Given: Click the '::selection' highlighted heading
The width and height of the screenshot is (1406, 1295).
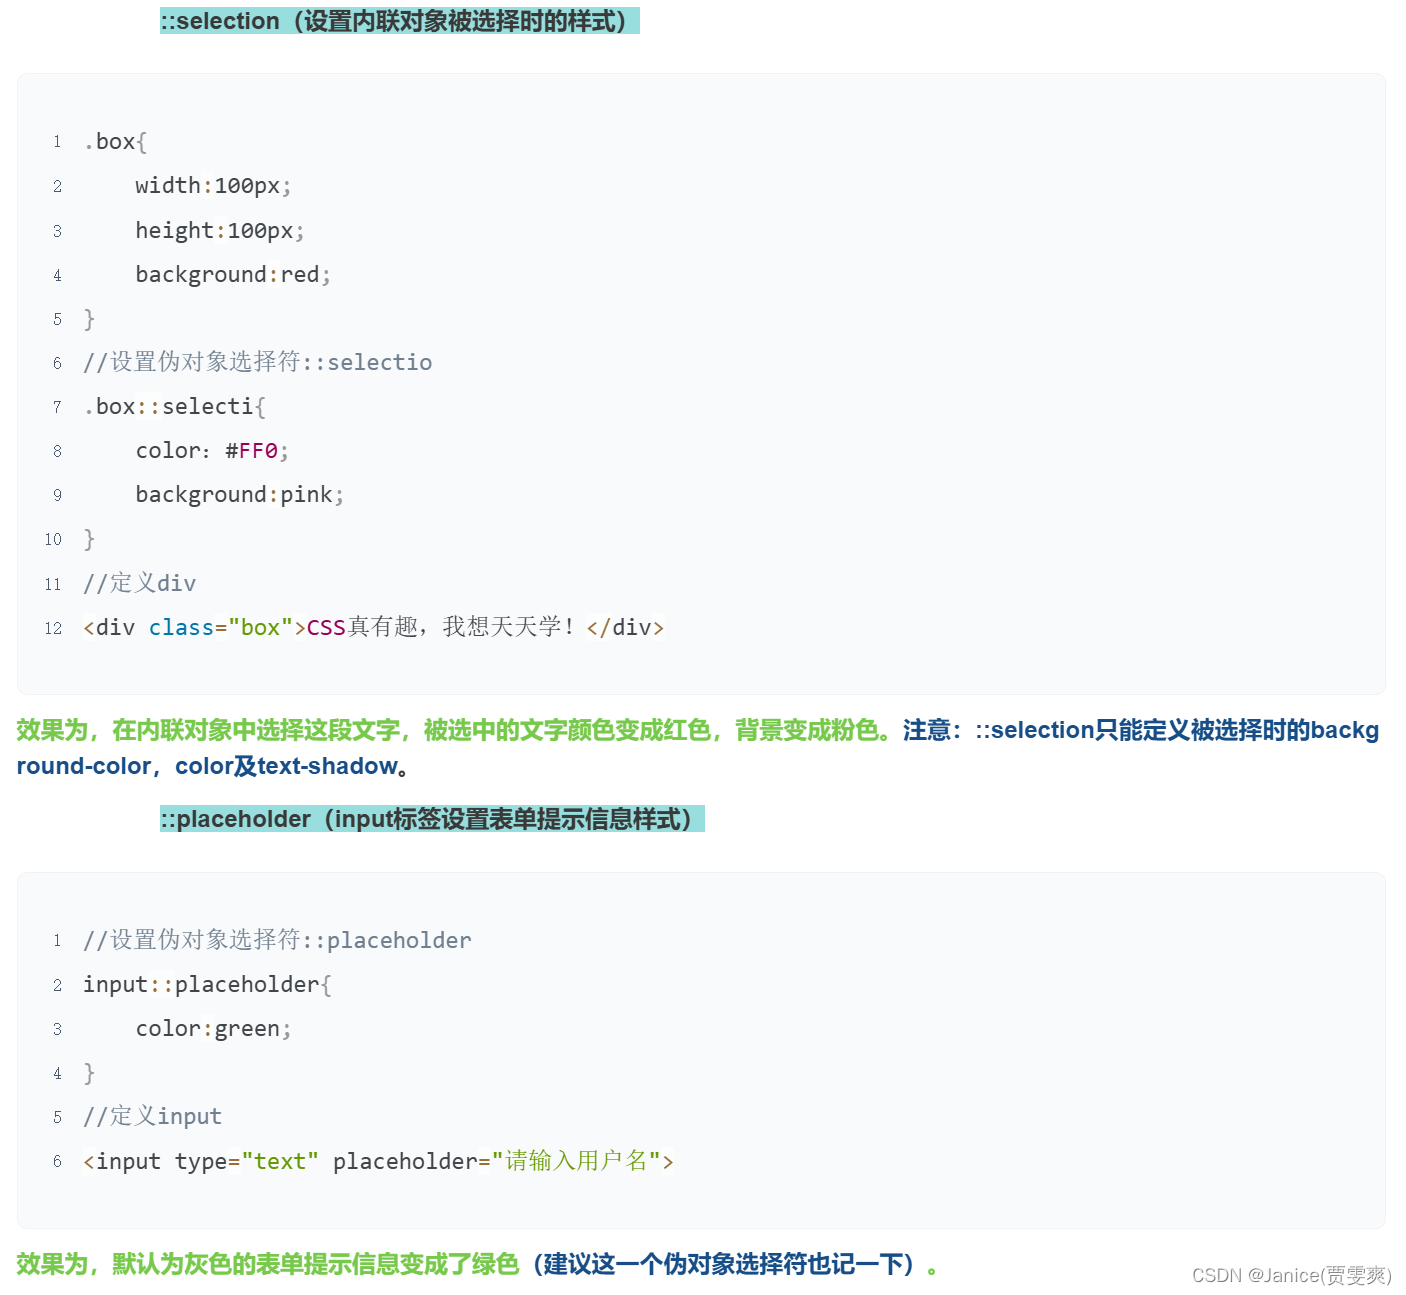Looking at the screenshot, I should point(399,21).
